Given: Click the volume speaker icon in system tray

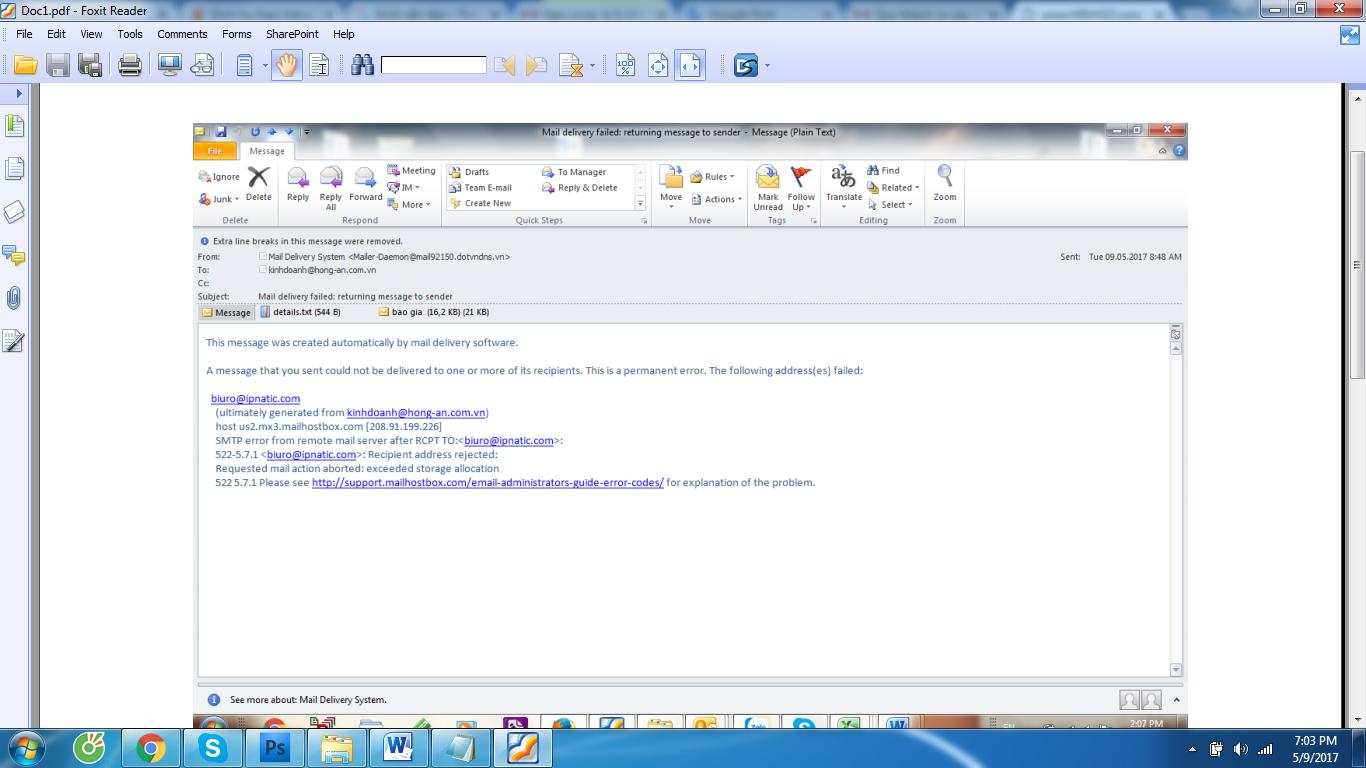Looking at the screenshot, I should click(x=1240, y=749).
